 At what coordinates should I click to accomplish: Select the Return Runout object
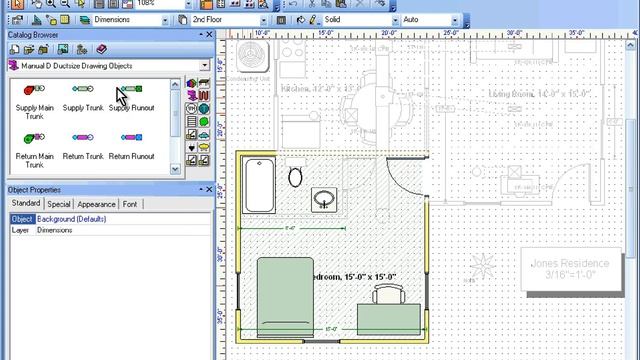[x=131, y=146]
